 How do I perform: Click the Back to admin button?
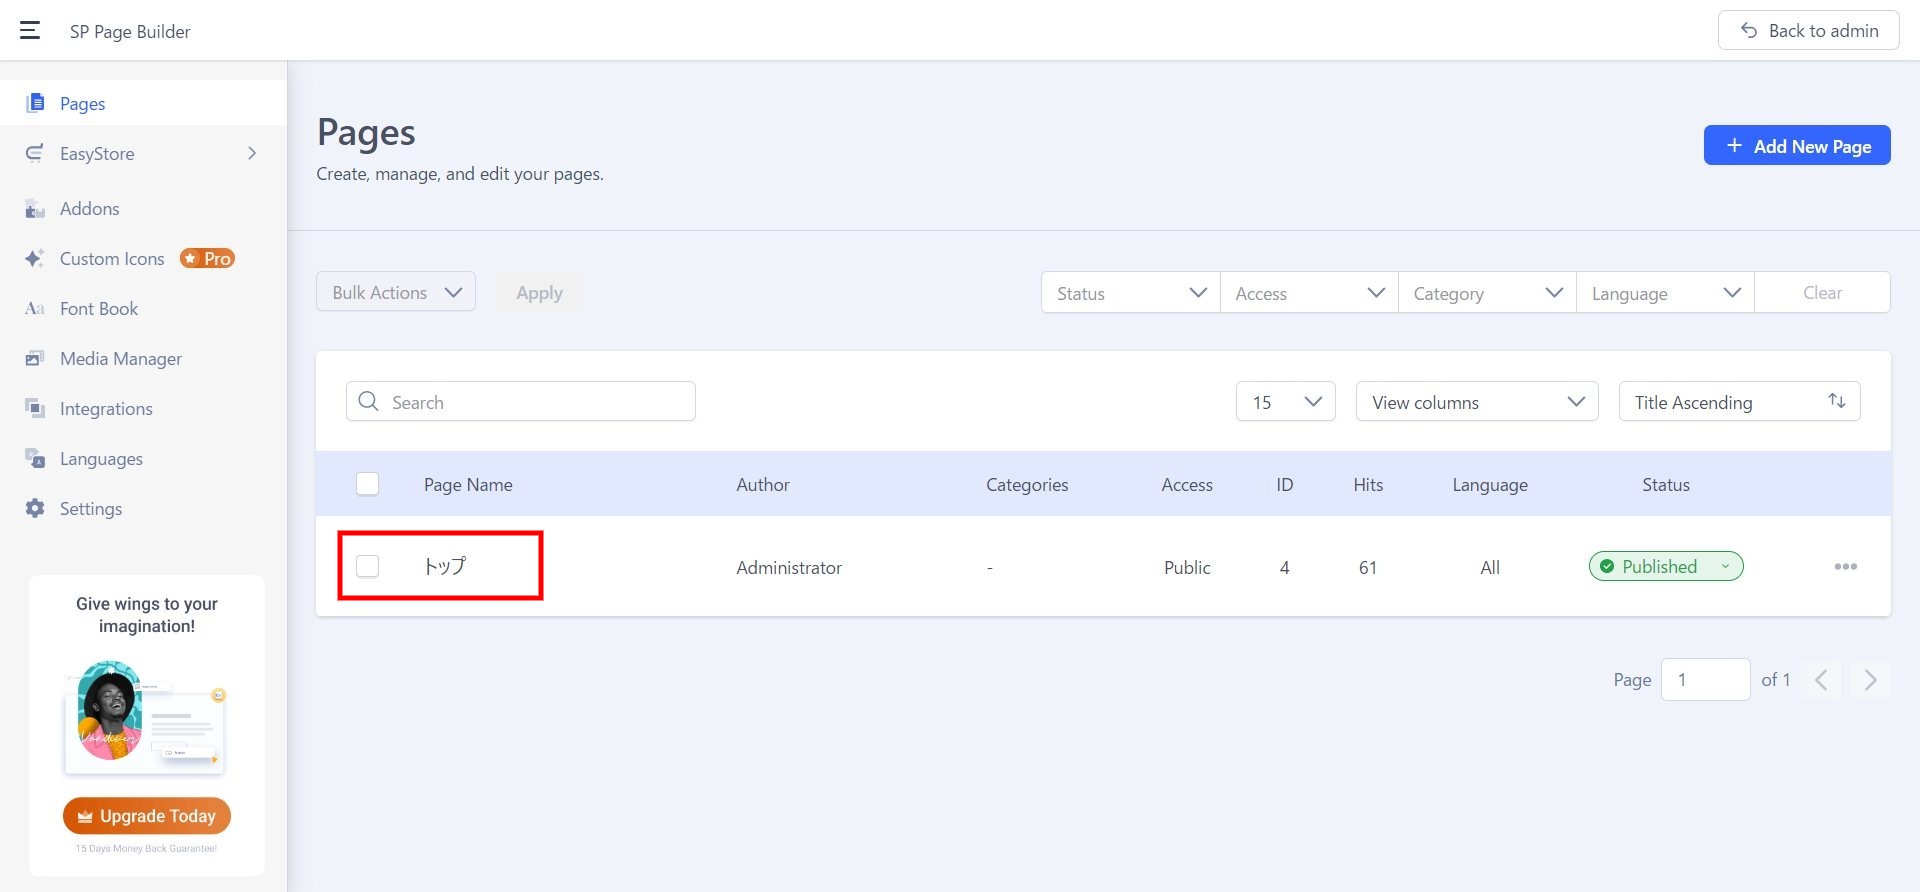[1808, 31]
